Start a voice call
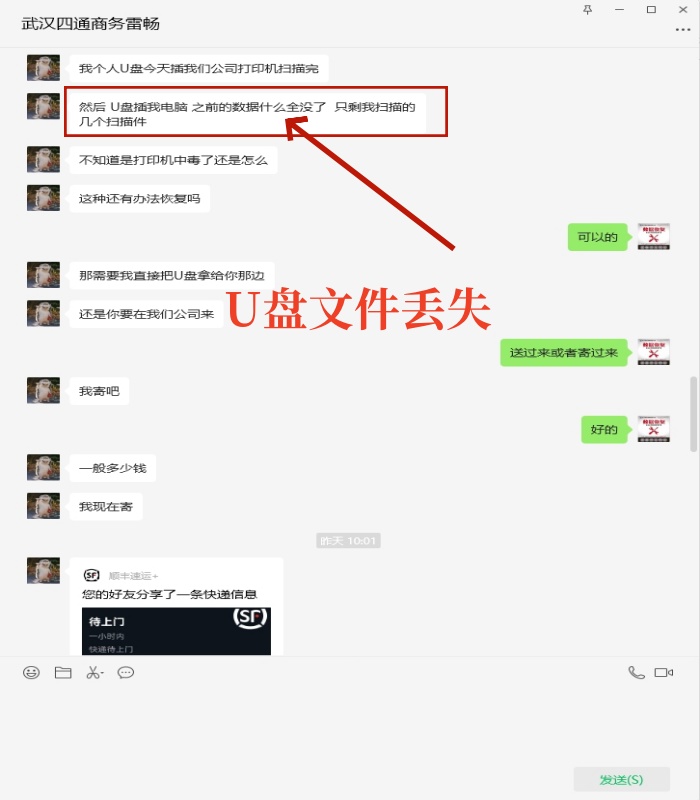This screenshot has width=700, height=800. [636, 672]
